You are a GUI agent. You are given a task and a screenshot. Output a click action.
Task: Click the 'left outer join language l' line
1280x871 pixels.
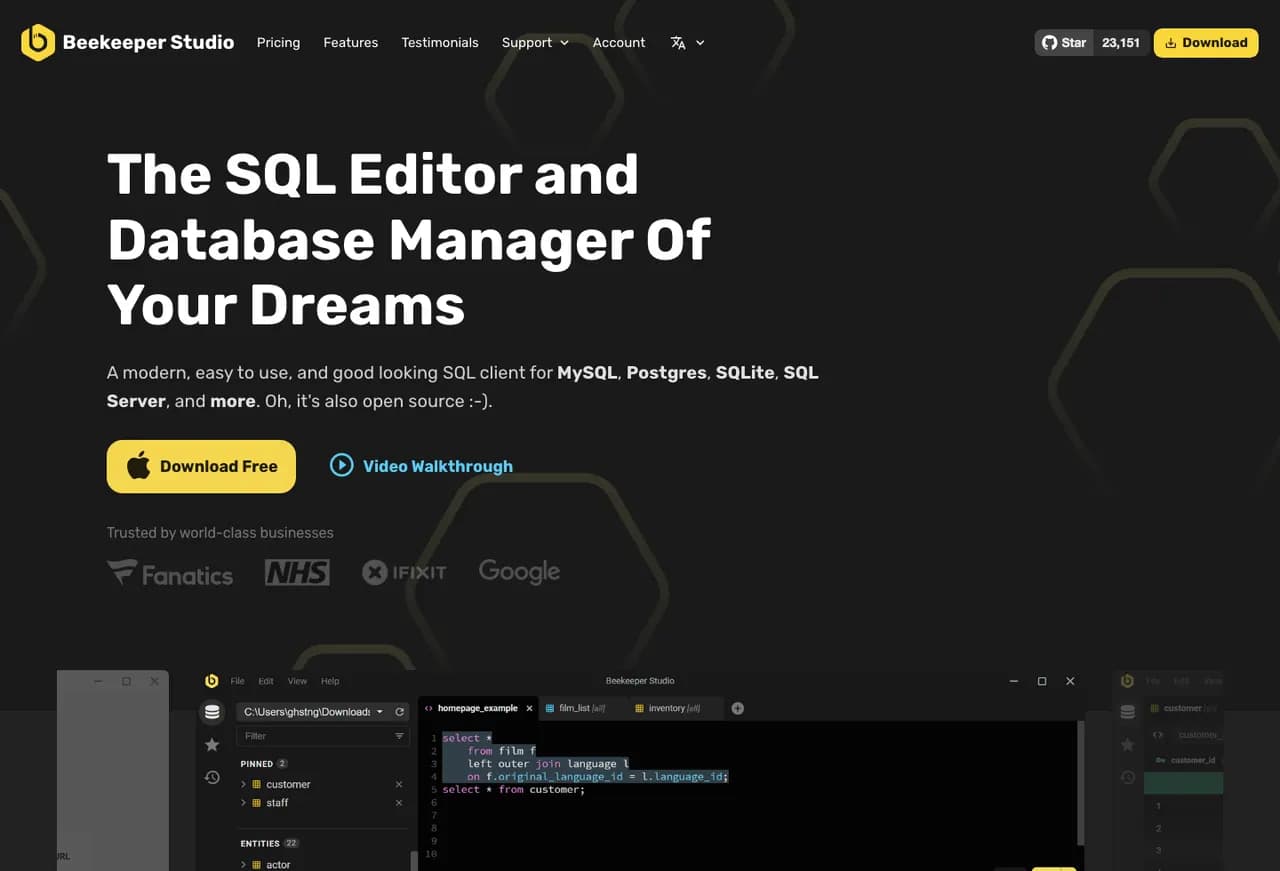tap(548, 764)
